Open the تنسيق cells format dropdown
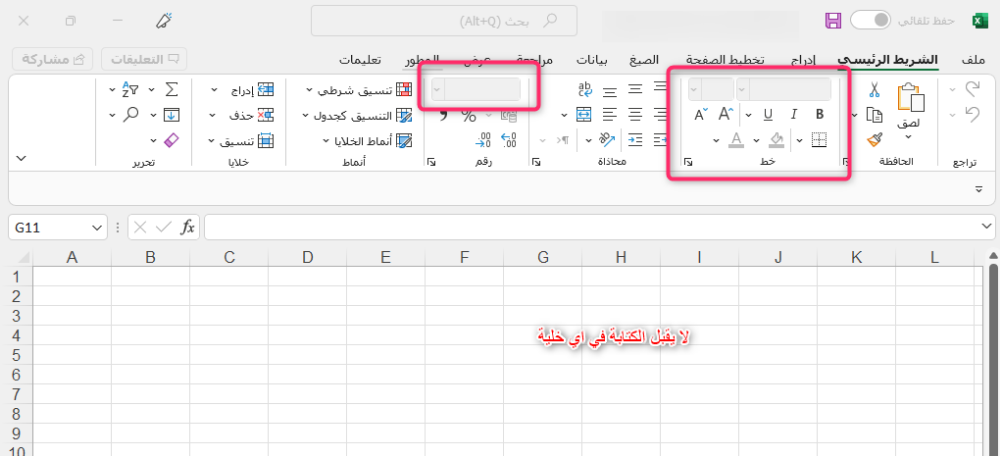The image size is (1000, 456). pos(242,140)
